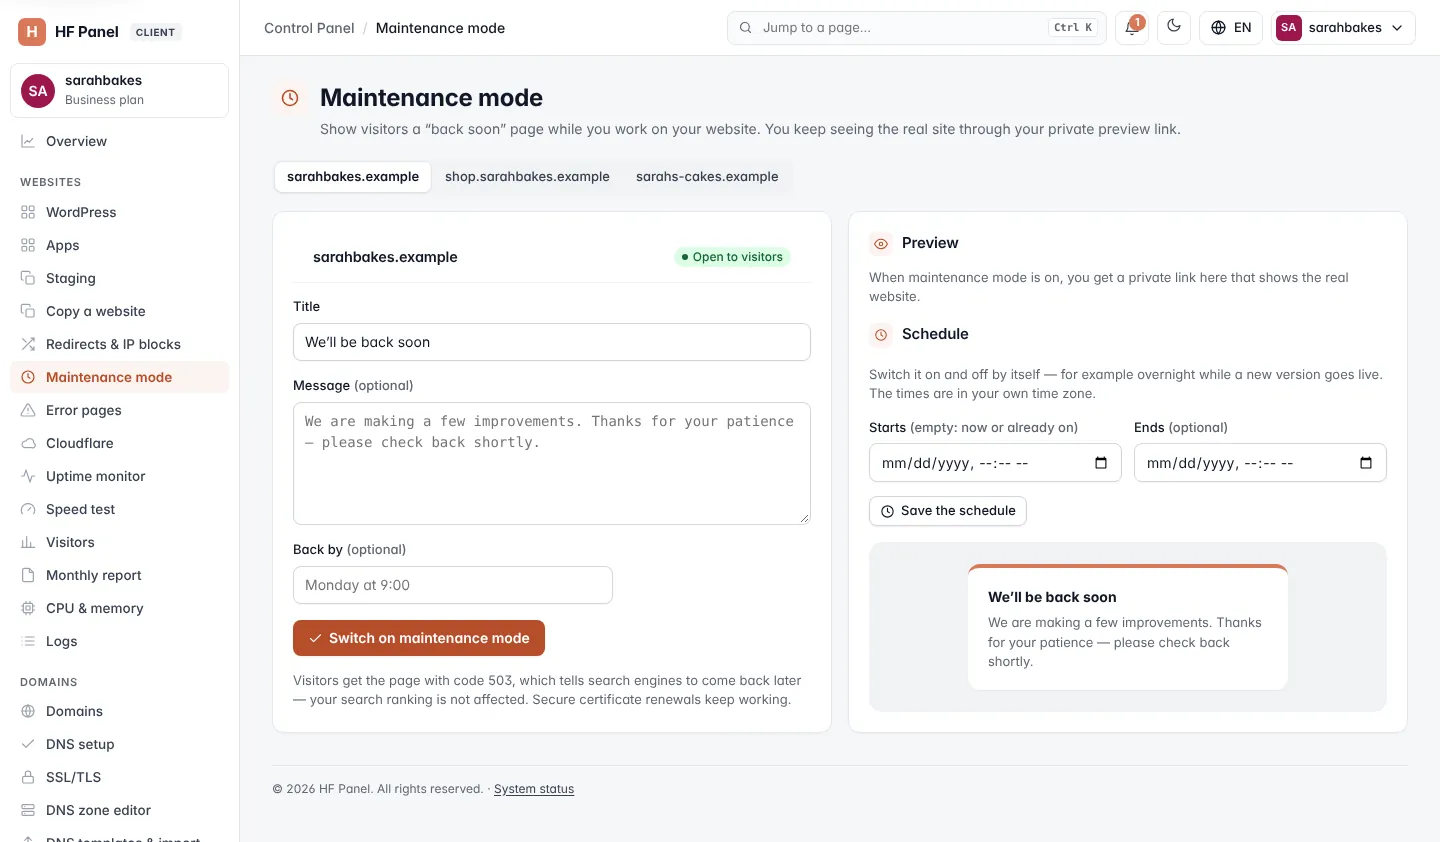Click the Speed test gauge icon
This screenshot has width=1440, height=842.
(x=28, y=509)
